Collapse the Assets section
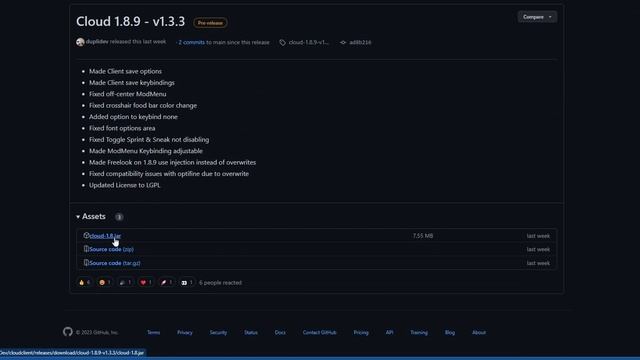The height and width of the screenshot is (360, 640). pos(91,216)
